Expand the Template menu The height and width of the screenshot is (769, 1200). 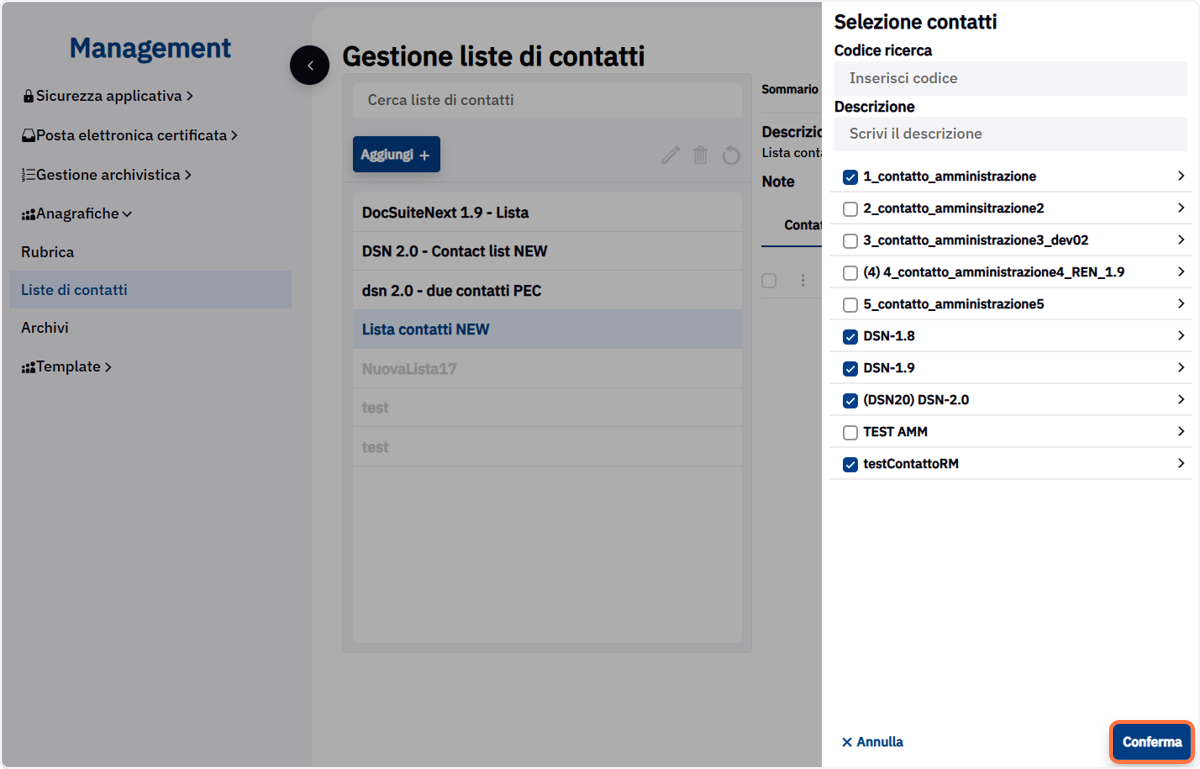tap(67, 367)
